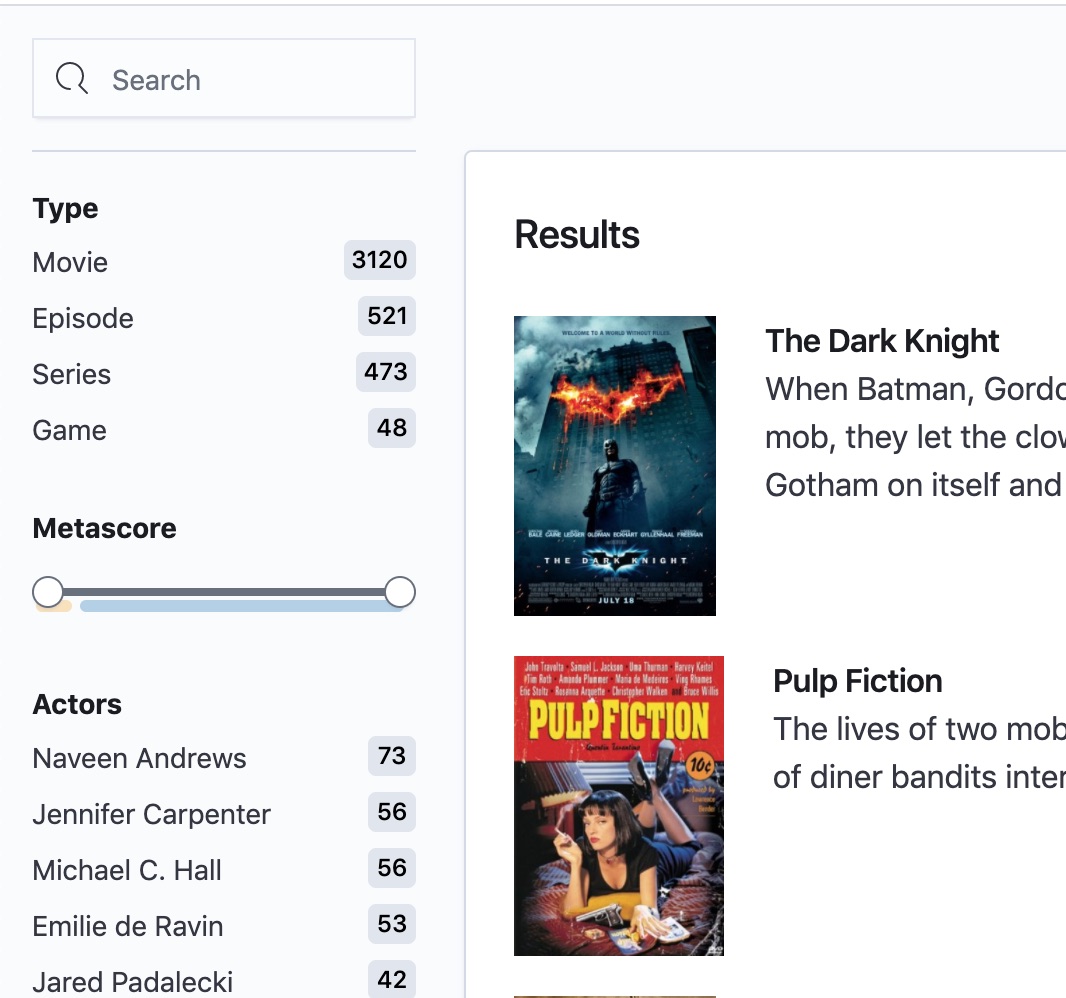The height and width of the screenshot is (998, 1066).
Task: Focus the Search input field
Action: tap(224, 78)
